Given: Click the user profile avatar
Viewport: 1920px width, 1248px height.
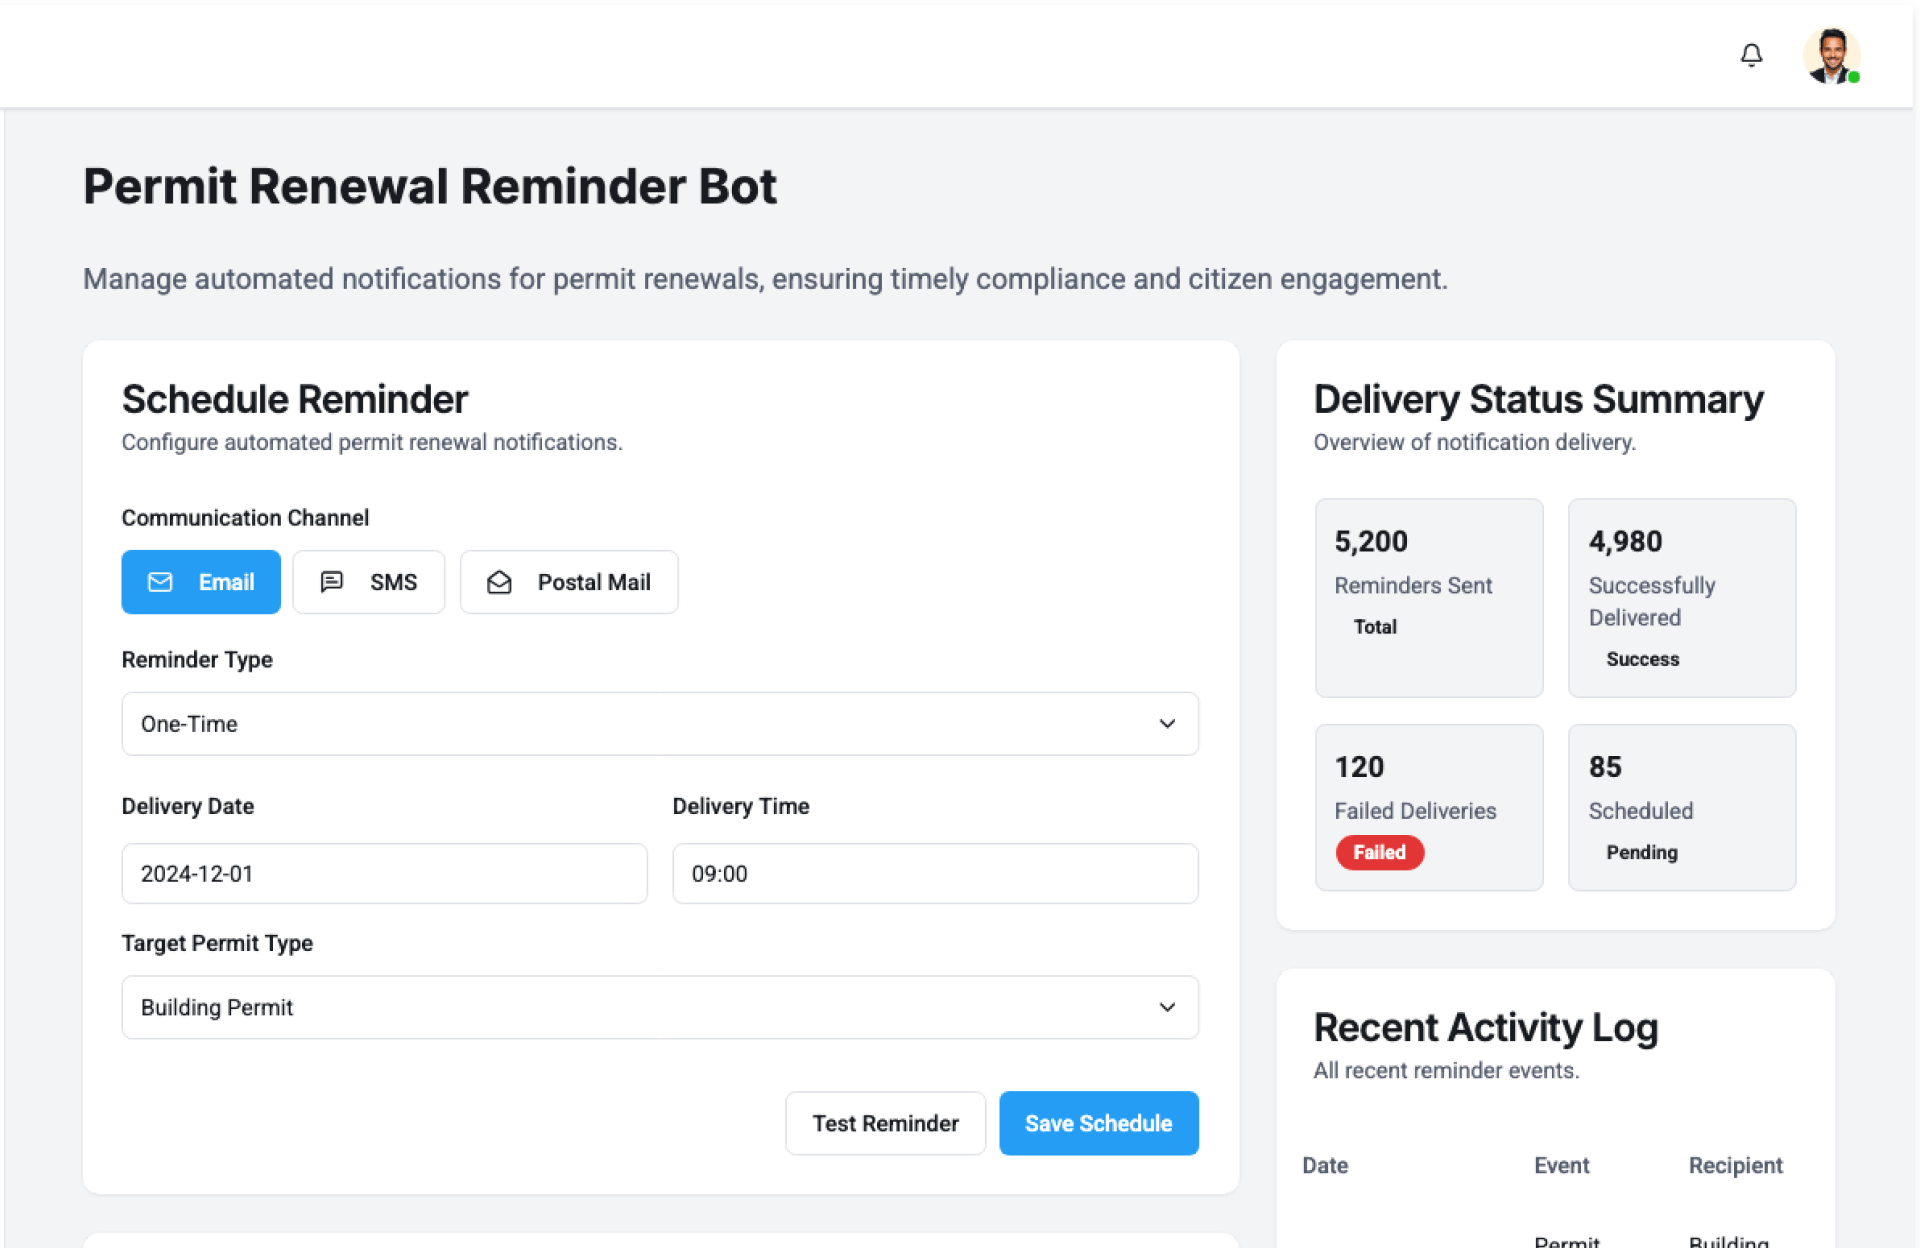Looking at the screenshot, I should [1830, 55].
